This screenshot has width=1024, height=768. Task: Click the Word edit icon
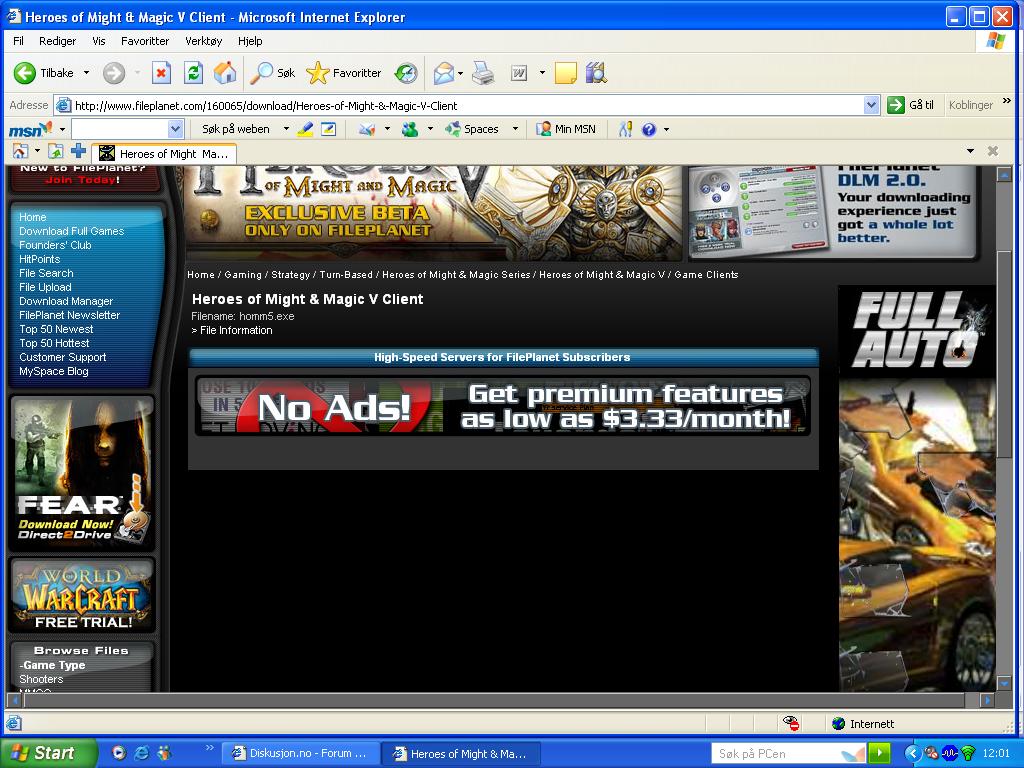519,73
